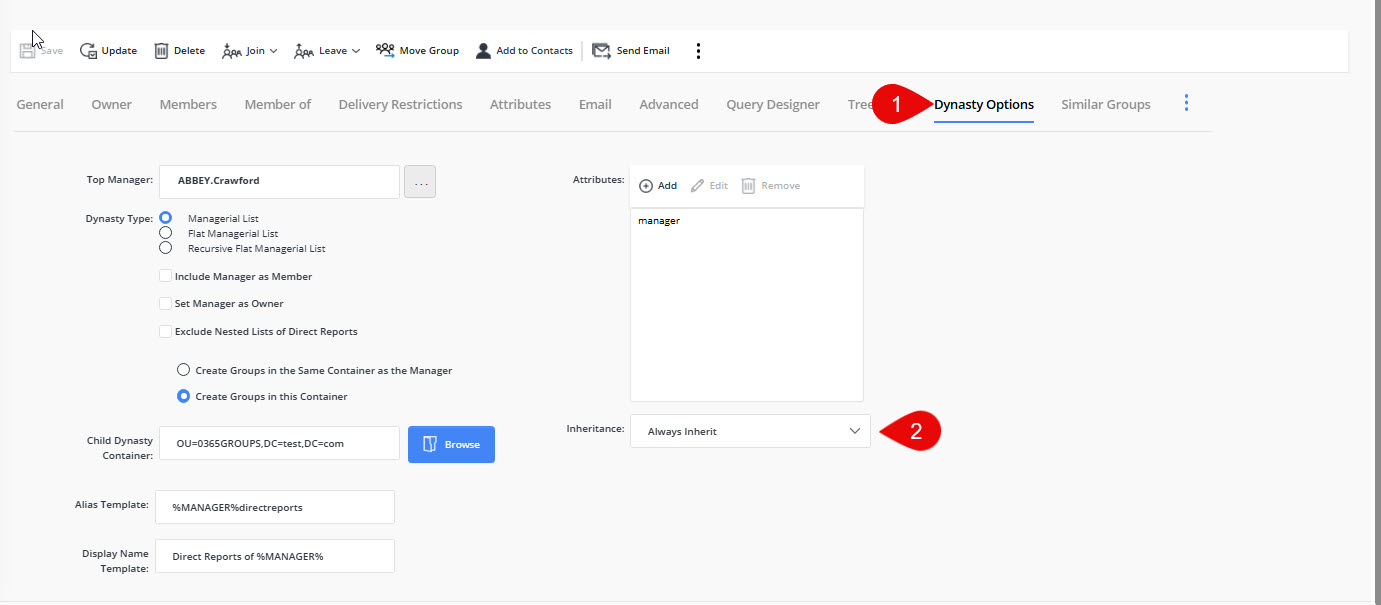Screen dimensions: 1381x605
Task: Select the Flat Managerial List option
Action: tap(164, 232)
